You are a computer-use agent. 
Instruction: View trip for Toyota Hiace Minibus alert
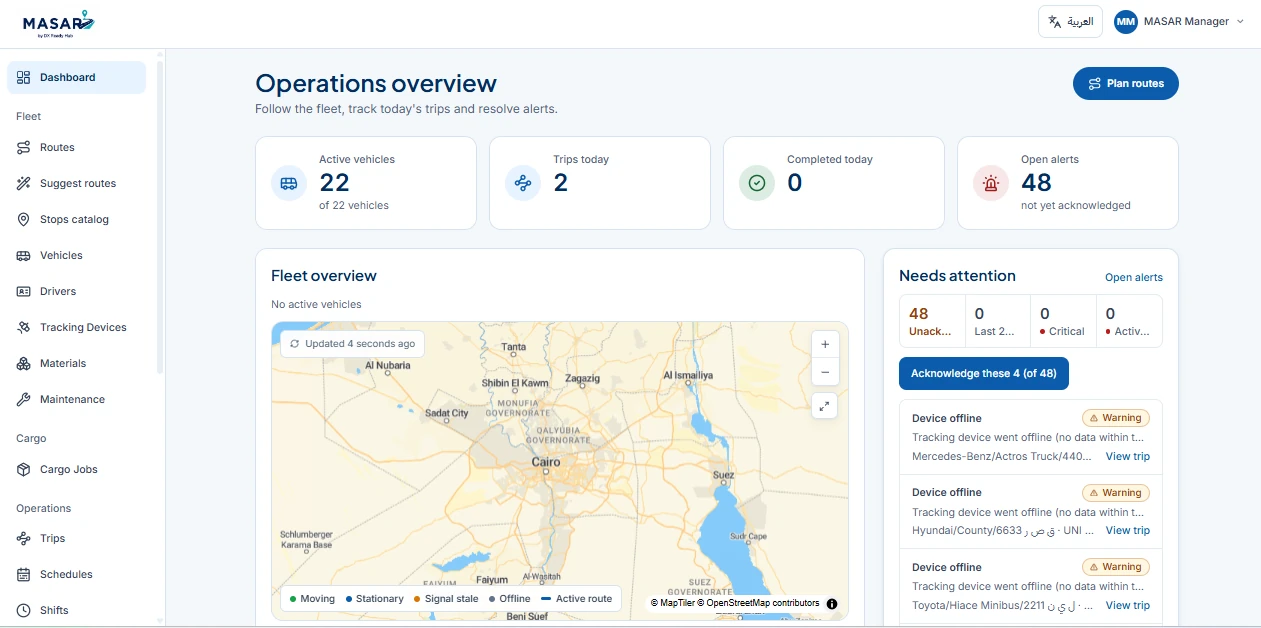(x=1127, y=606)
